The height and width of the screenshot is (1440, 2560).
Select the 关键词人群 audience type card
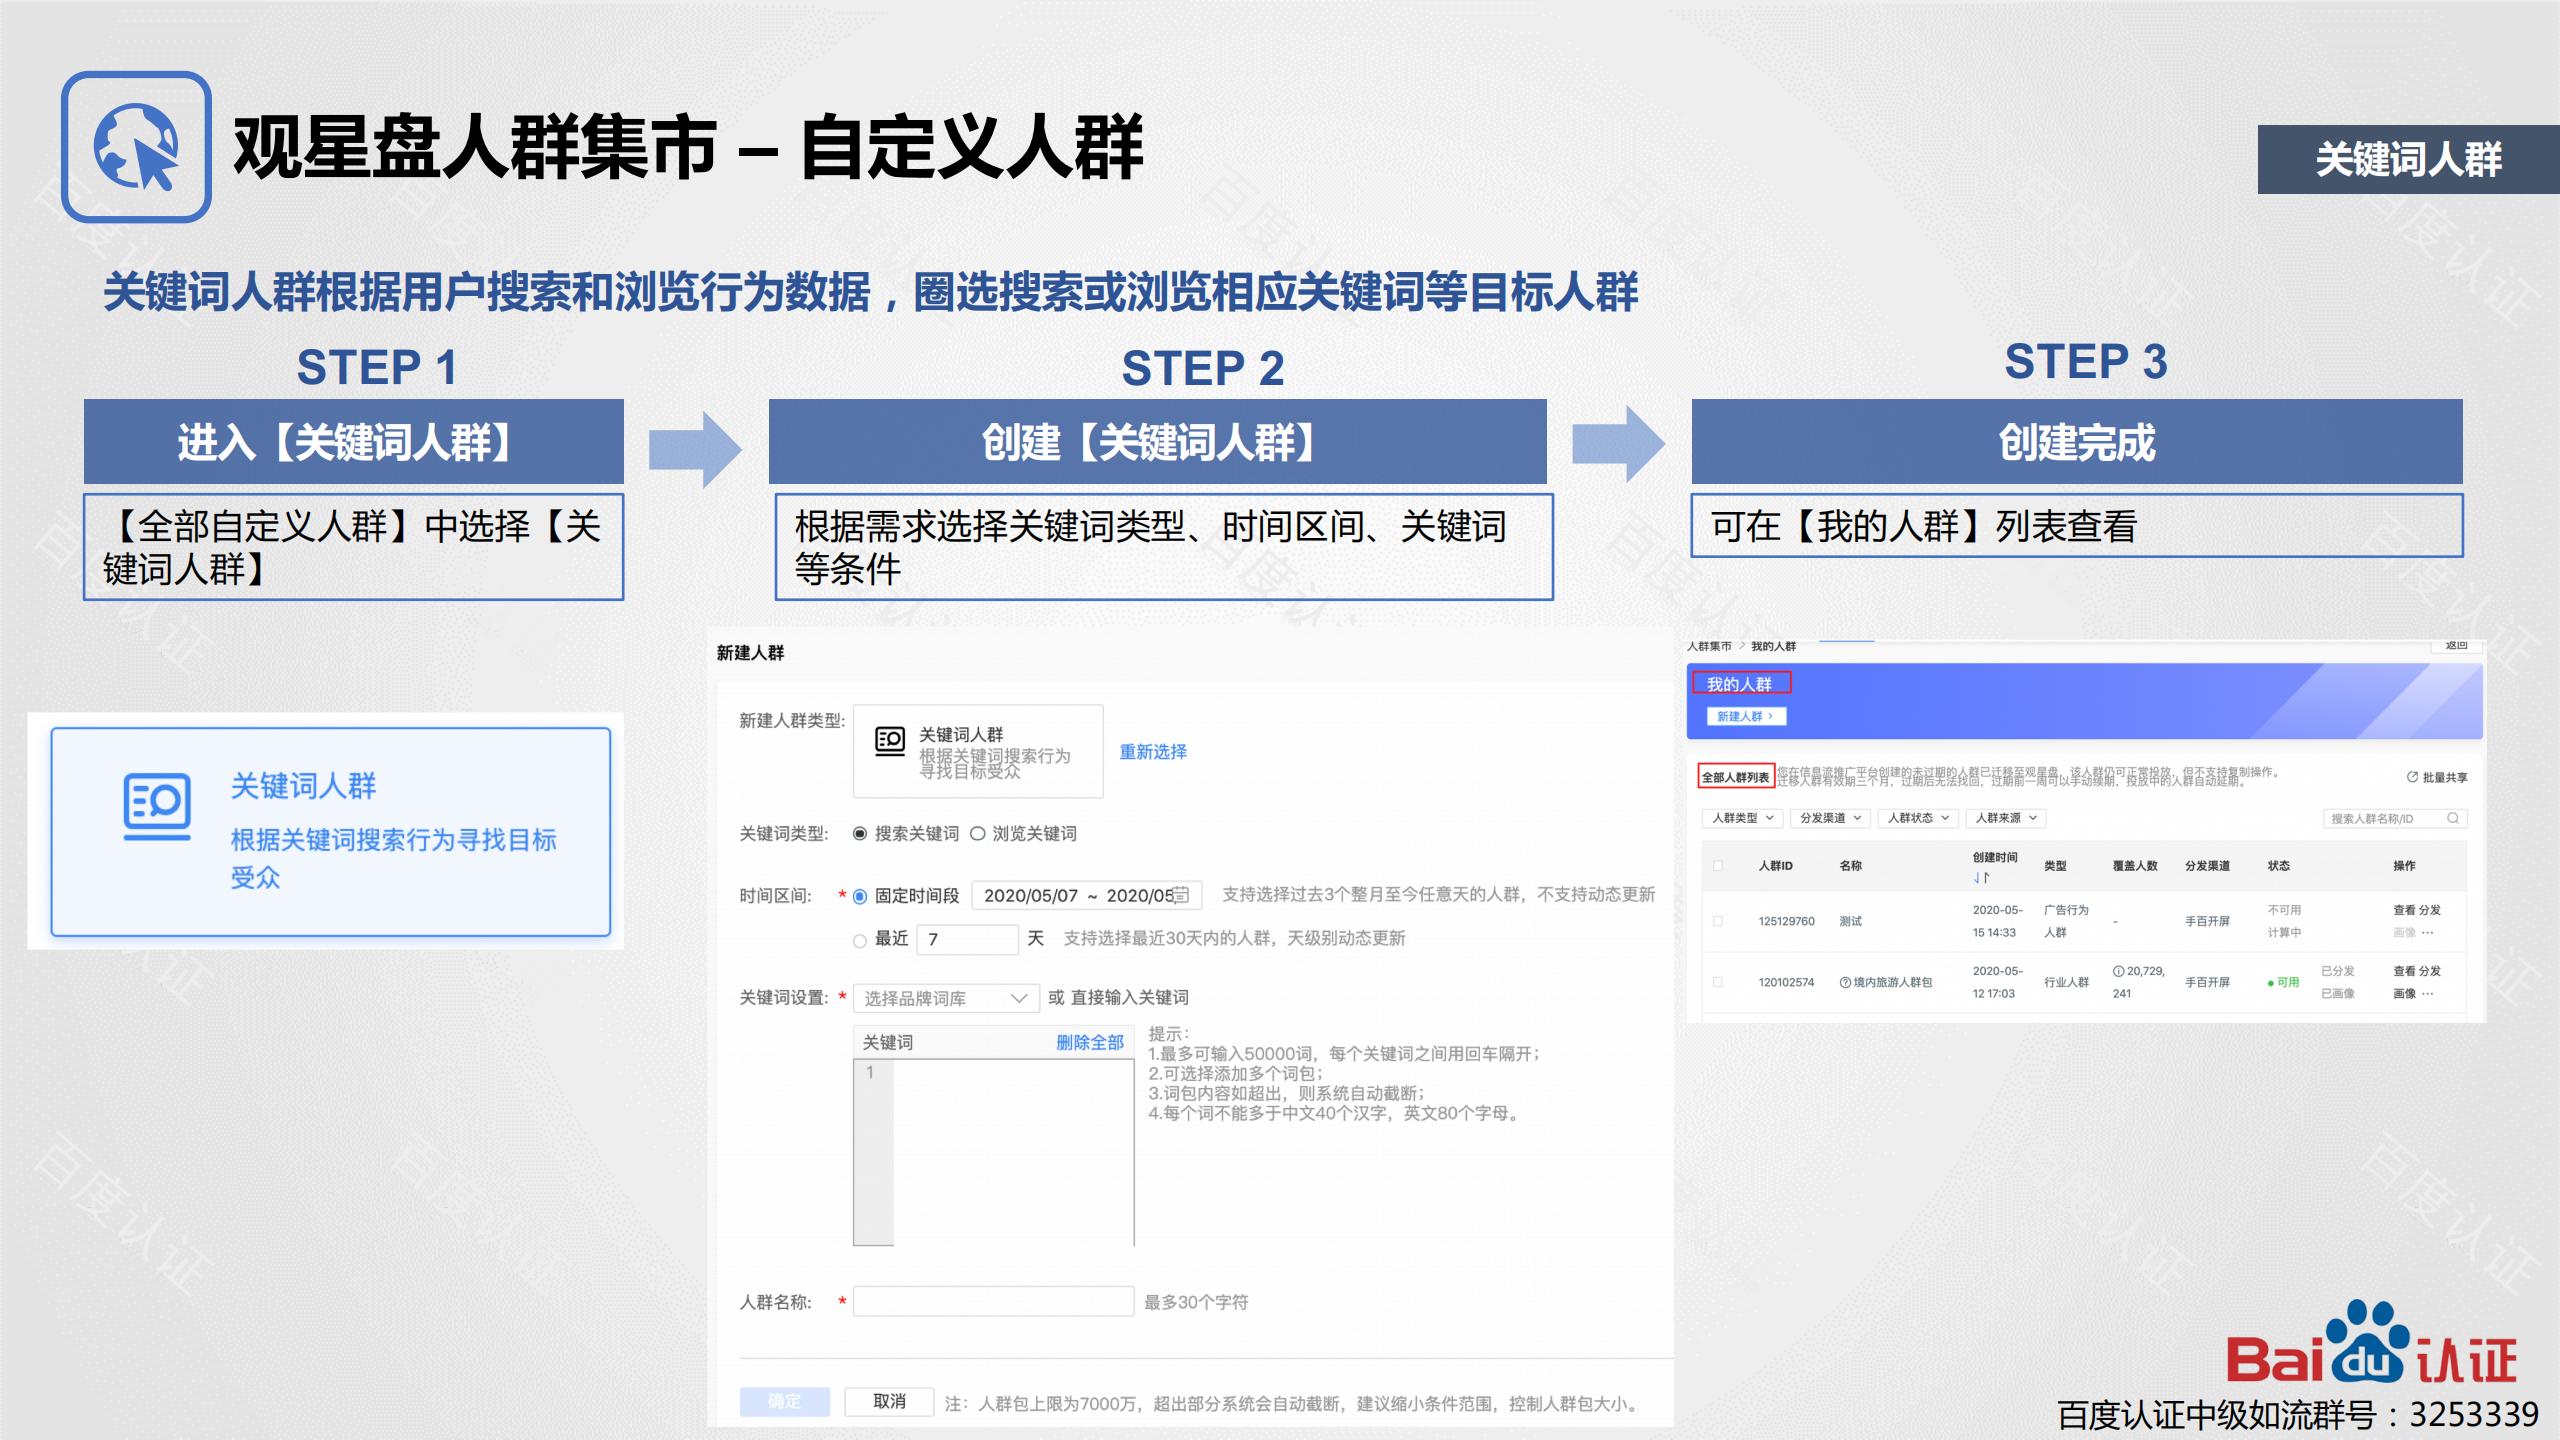coord(331,832)
